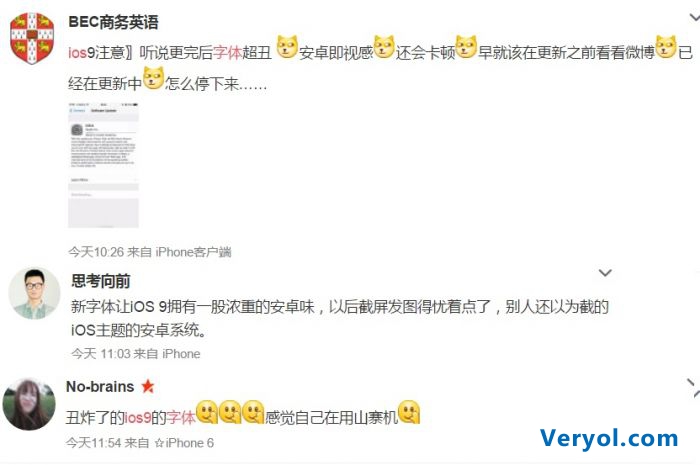Click iPhone客户端 source link
The height and width of the screenshot is (465, 700).
tap(193, 252)
